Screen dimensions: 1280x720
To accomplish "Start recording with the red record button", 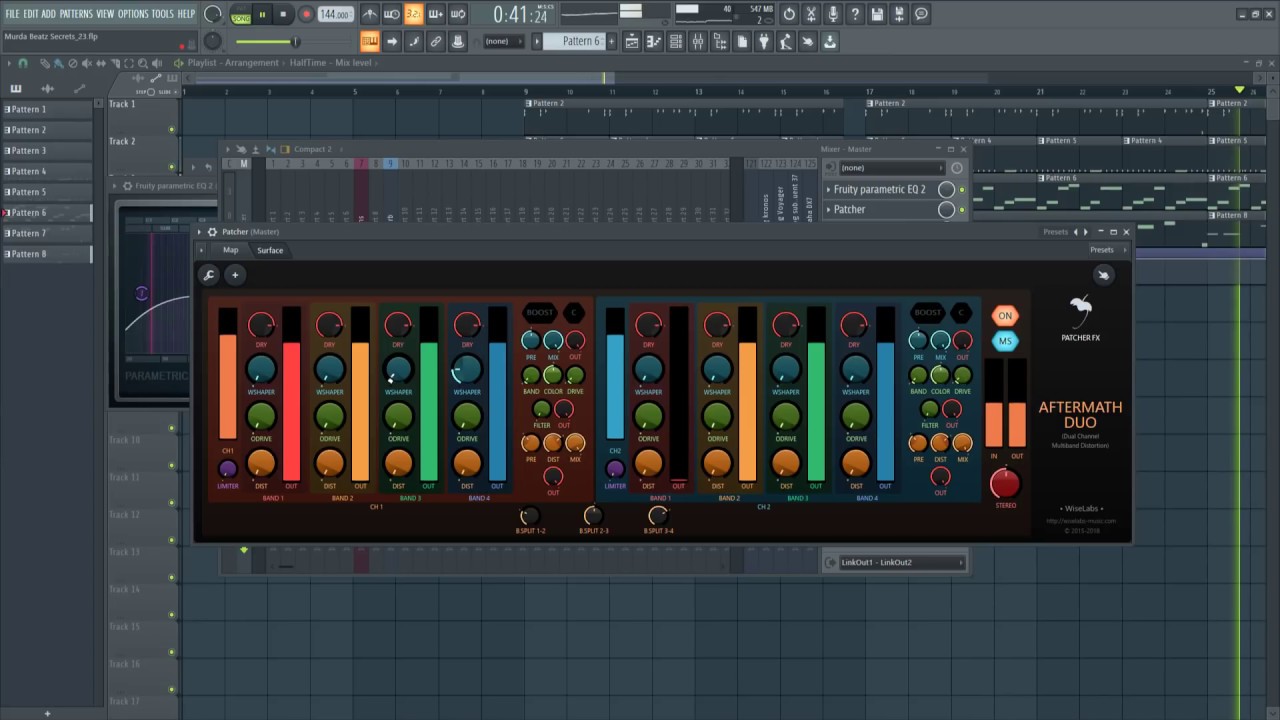I will click(306, 15).
